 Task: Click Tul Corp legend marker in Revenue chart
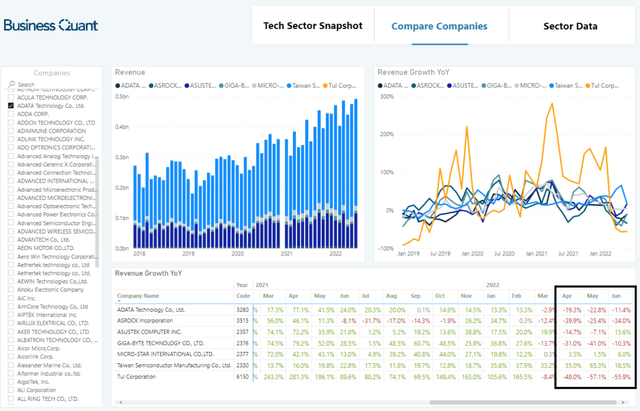tap(325, 85)
